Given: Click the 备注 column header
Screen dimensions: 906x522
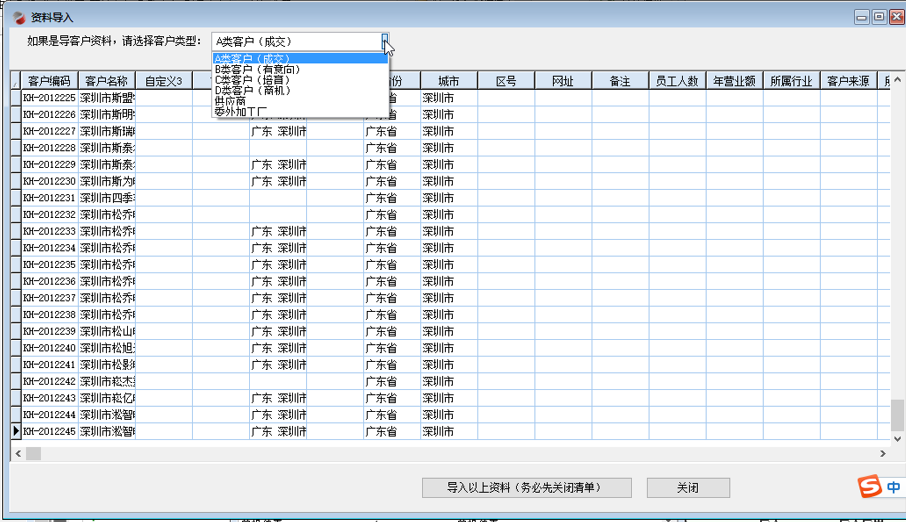Looking at the screenshot, I should click(x=620, y=81).
